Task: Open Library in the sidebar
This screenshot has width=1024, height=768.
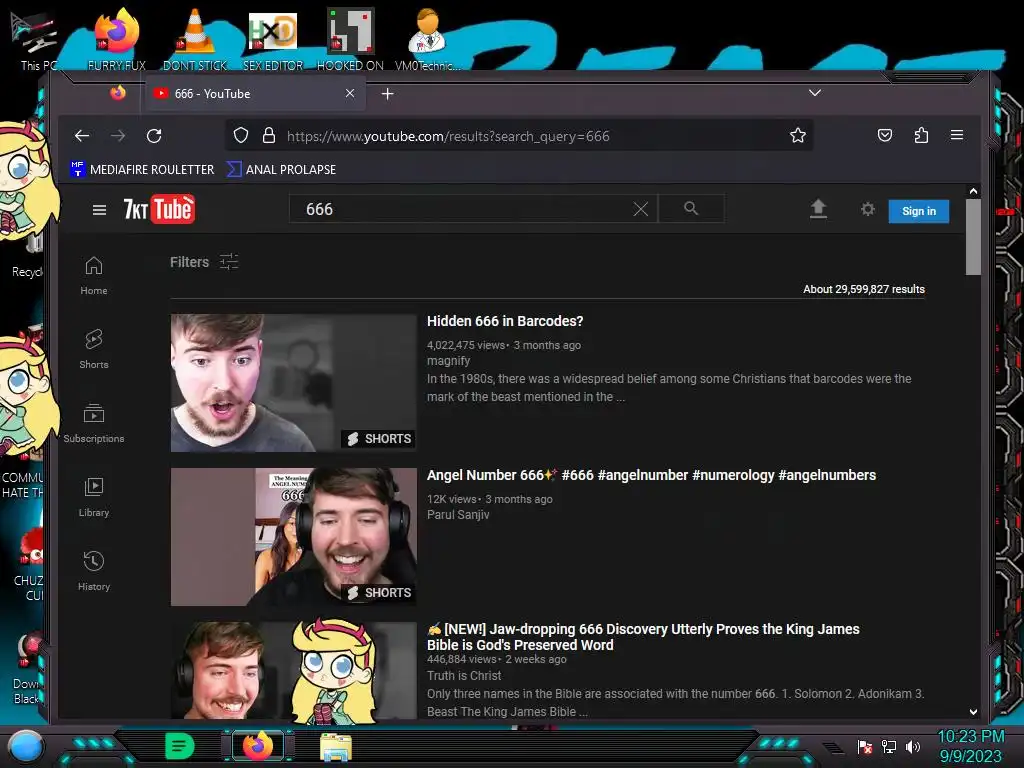Action: (94, 498)
